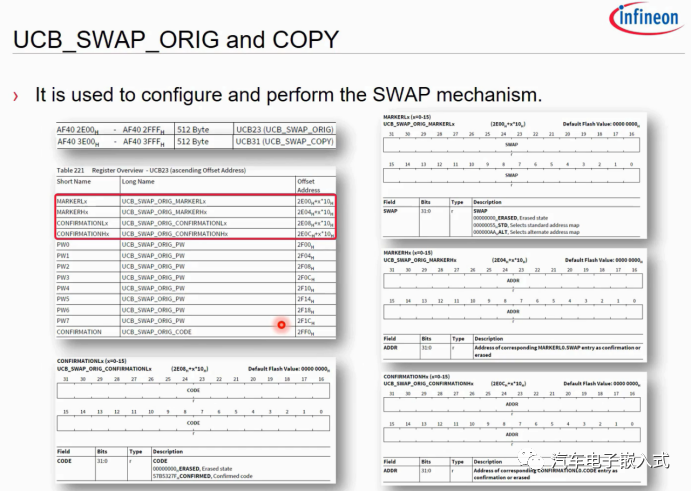Click upper SWAP bitfield box in MARKERLx diagram
This screenshot has width=692, height=491.
point(511,145)
